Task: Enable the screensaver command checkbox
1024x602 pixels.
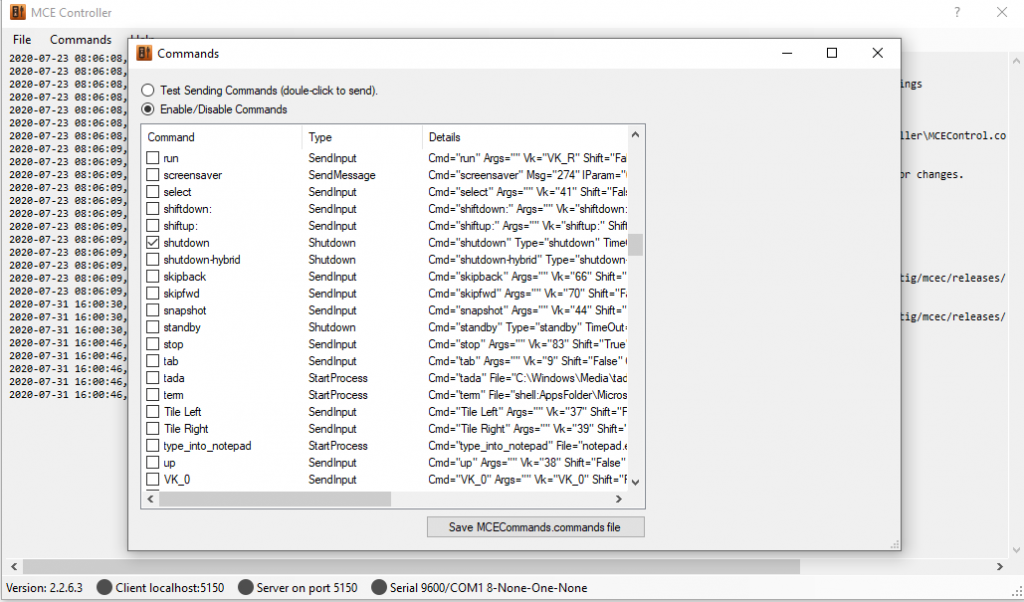Action: click(153, 175)
